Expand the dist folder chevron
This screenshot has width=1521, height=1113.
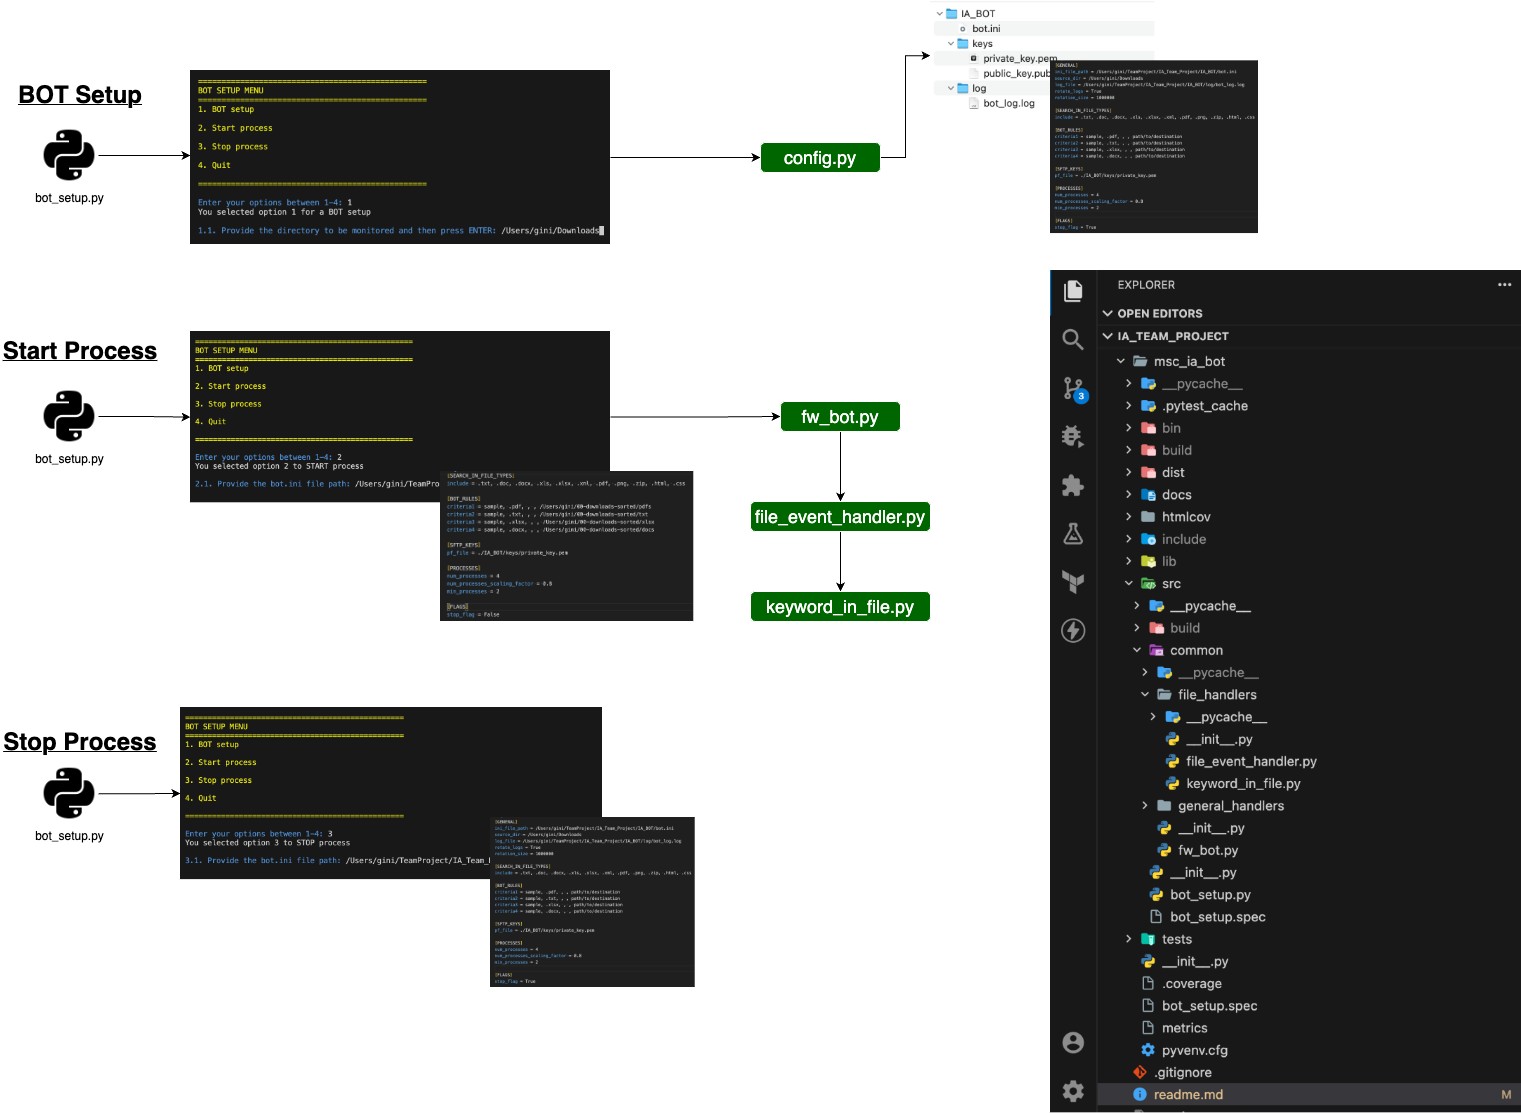tap(1129, 472)
